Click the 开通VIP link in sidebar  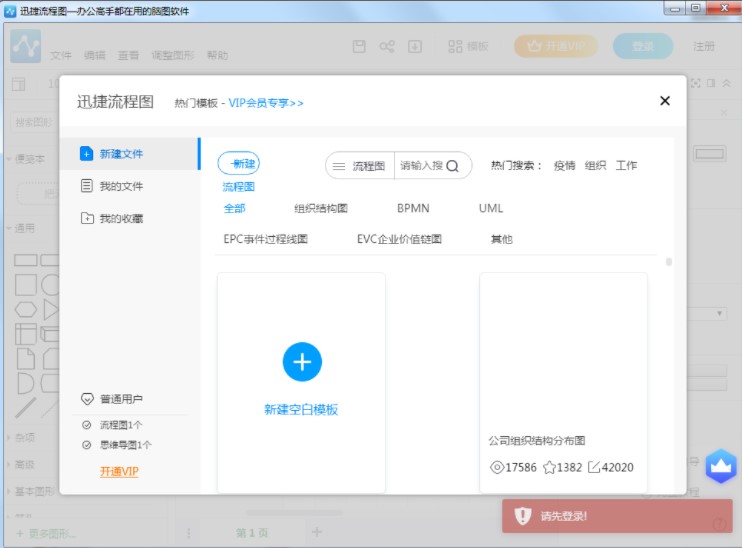(119, 471)
